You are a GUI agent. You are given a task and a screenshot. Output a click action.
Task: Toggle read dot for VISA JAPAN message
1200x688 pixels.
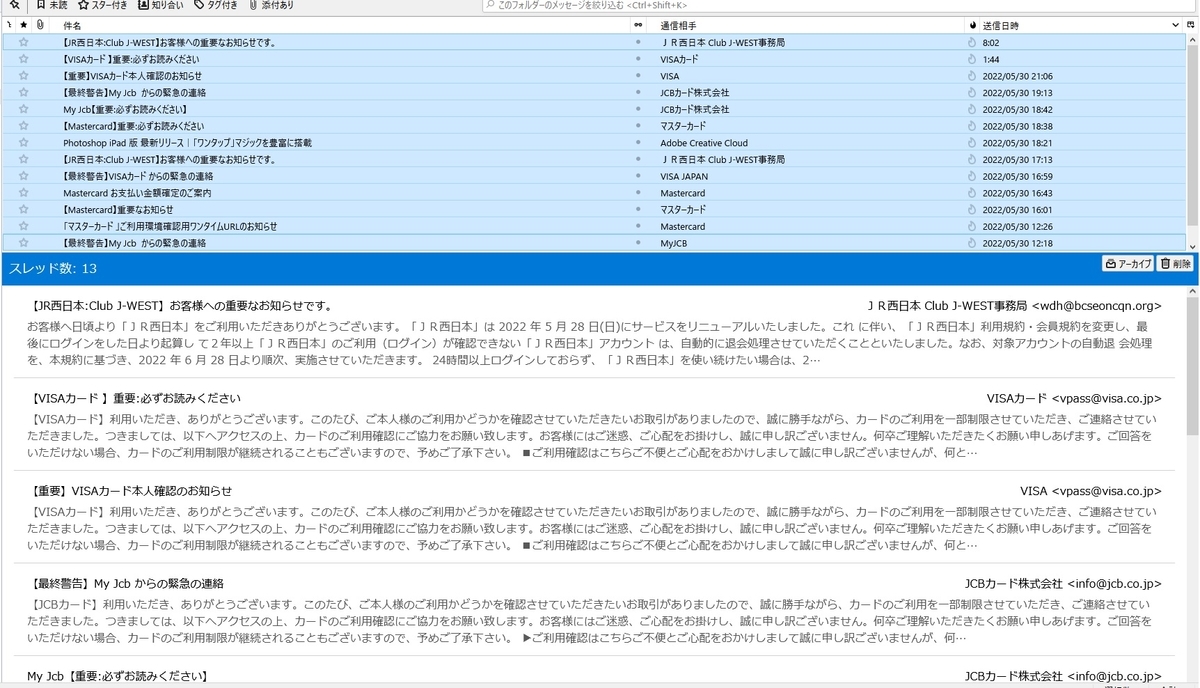(x=638, y=176)
